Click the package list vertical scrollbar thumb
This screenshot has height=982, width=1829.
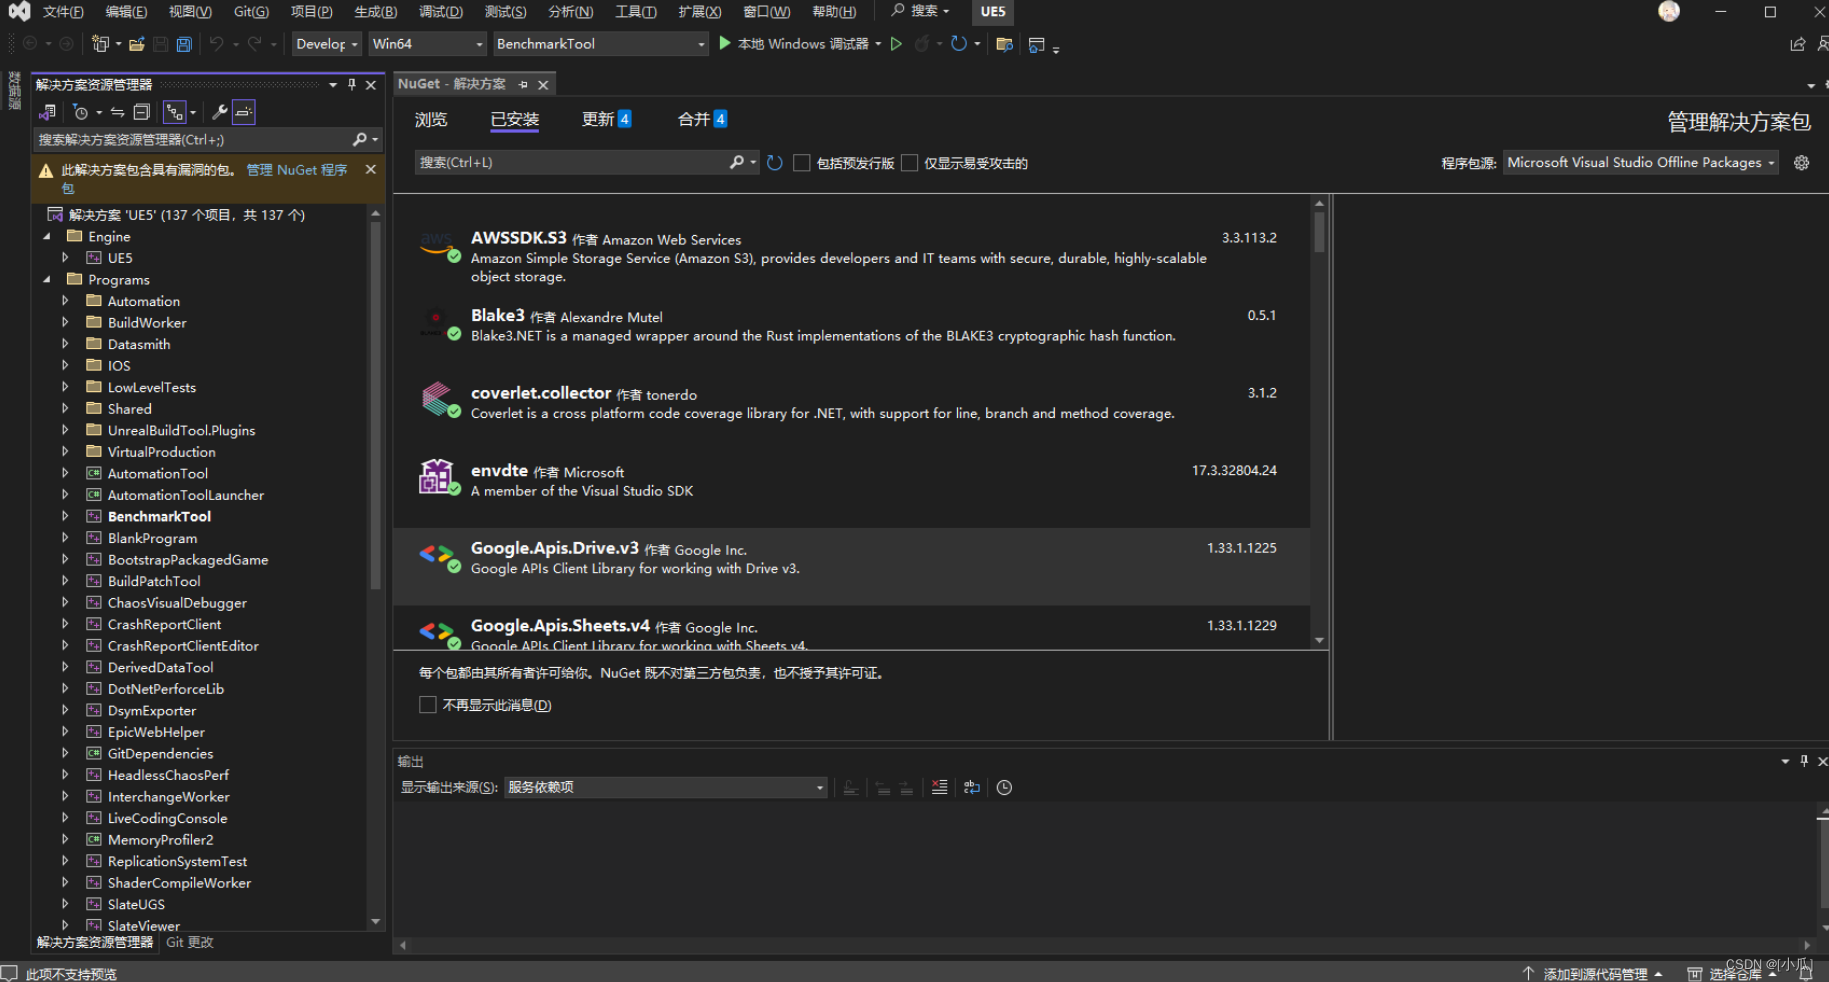(1319, 231)
